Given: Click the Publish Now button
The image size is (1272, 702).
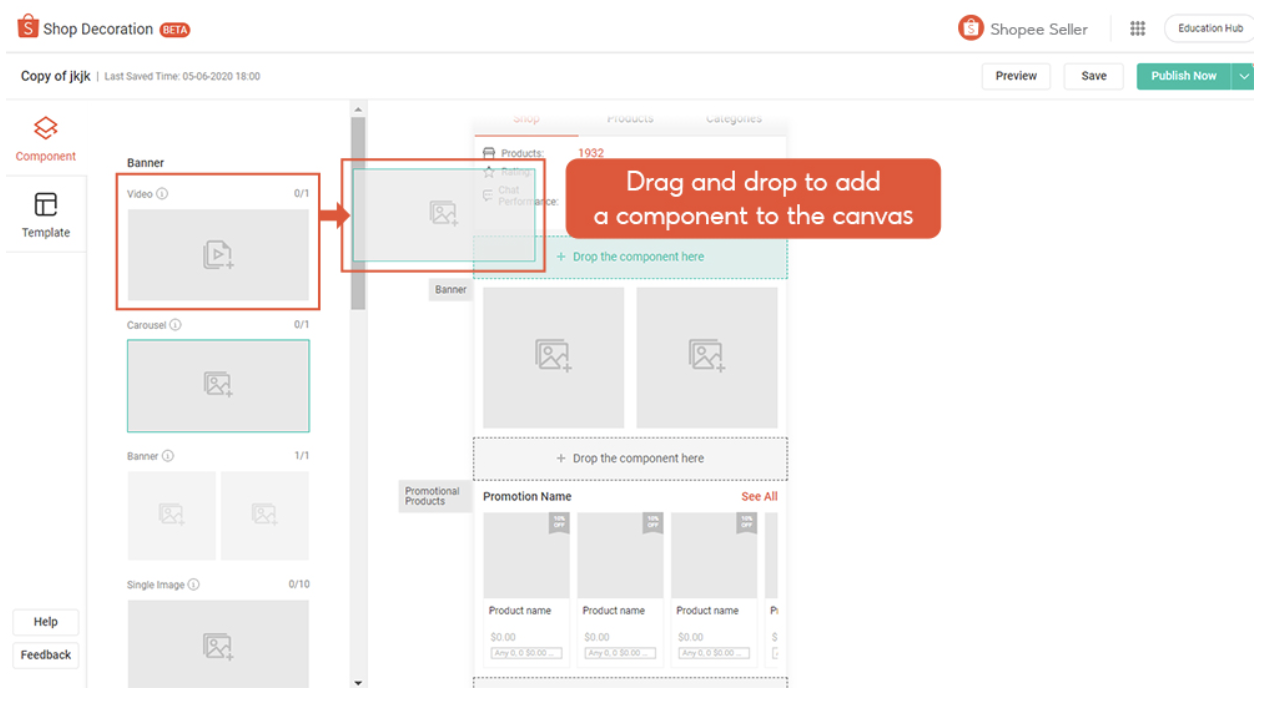Looking at the screenshot, I should point(1184,76).
